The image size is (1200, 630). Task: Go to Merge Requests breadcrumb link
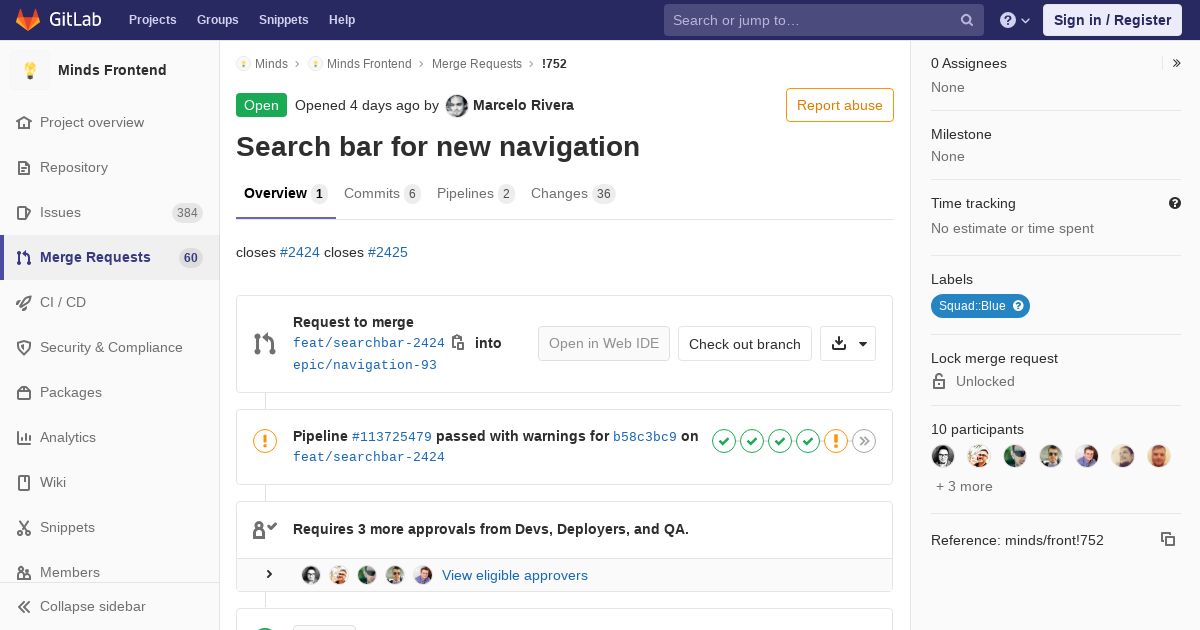coord(477,63)
